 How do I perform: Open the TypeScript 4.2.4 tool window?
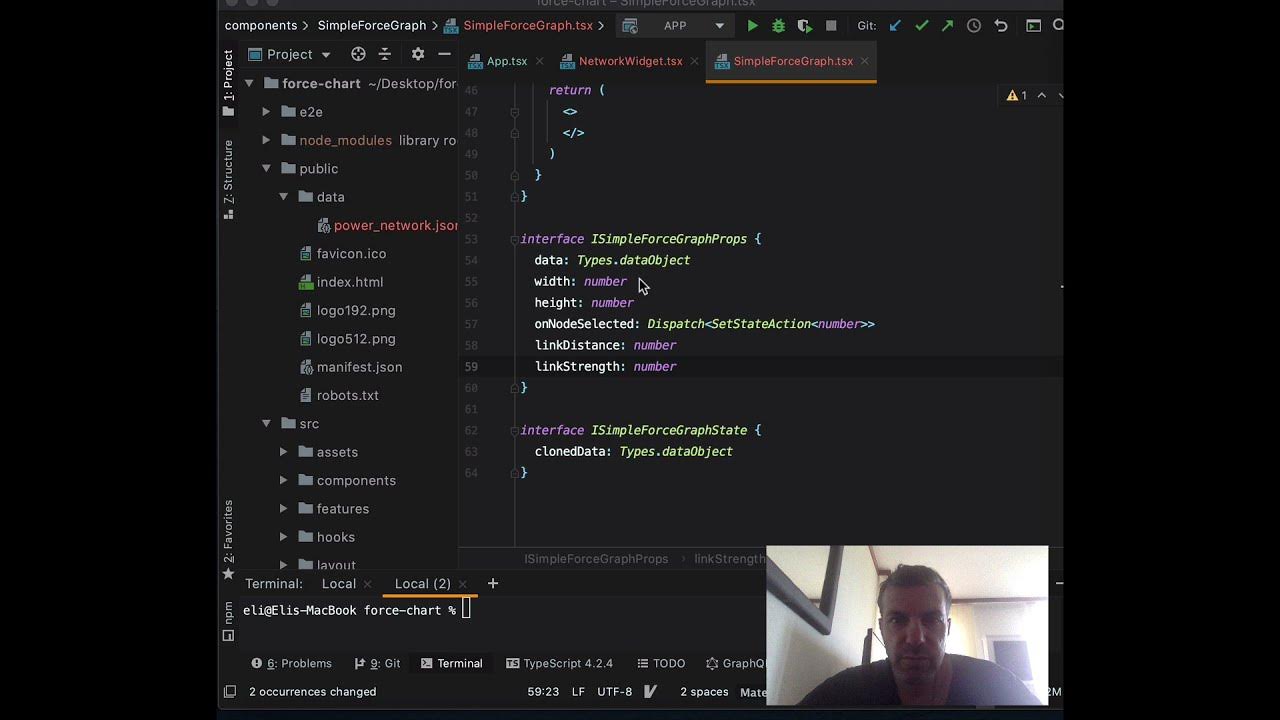[560, 663]
